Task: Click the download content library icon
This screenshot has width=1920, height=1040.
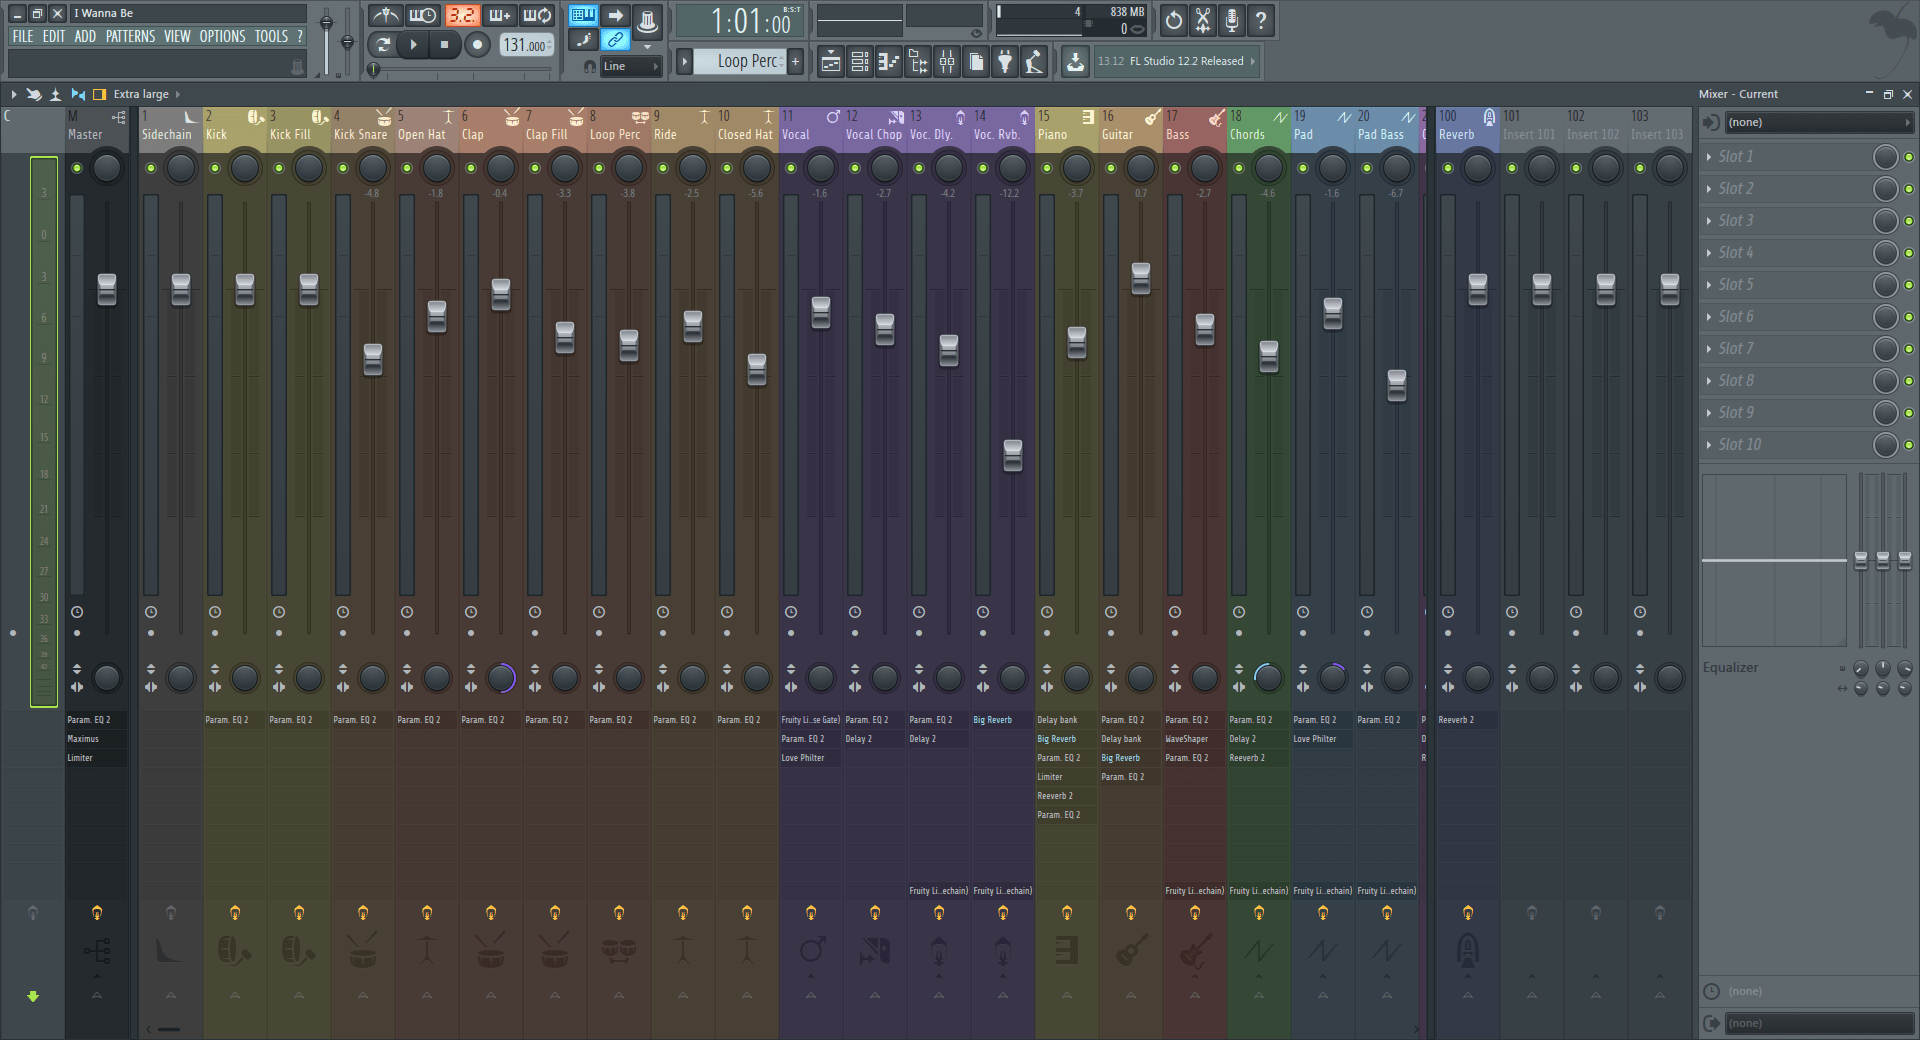Action: click(1074, 62)
